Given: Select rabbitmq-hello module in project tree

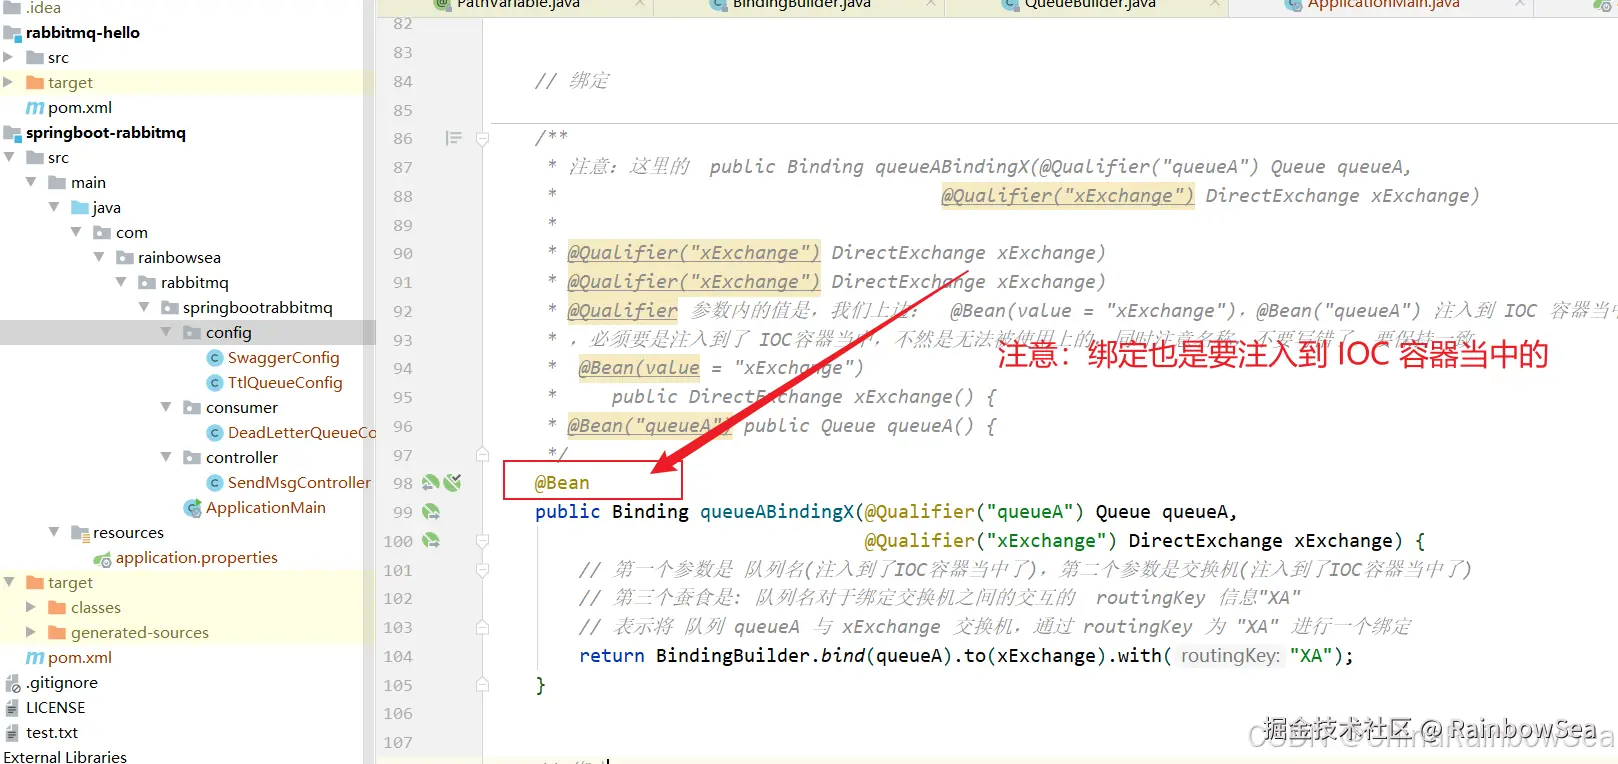Looking at the screenshot, I should point(83,33).
